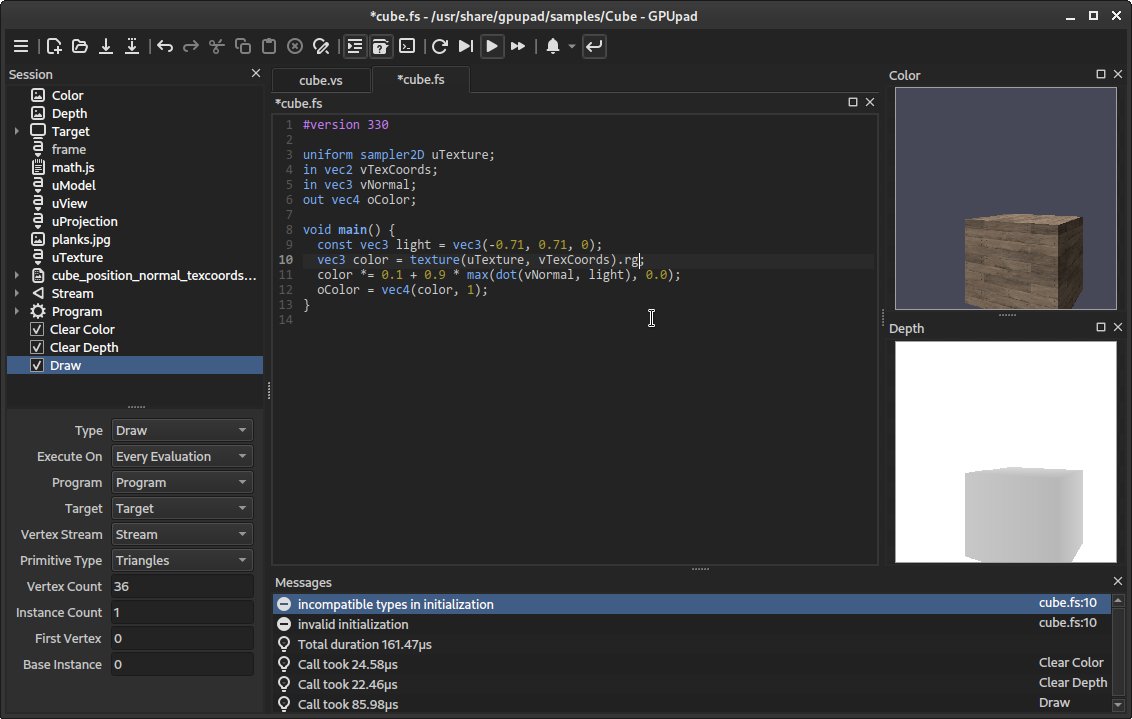Click the line-wrap return arrow icon
The image size is (1132, 719).
[x=594, y=46]
